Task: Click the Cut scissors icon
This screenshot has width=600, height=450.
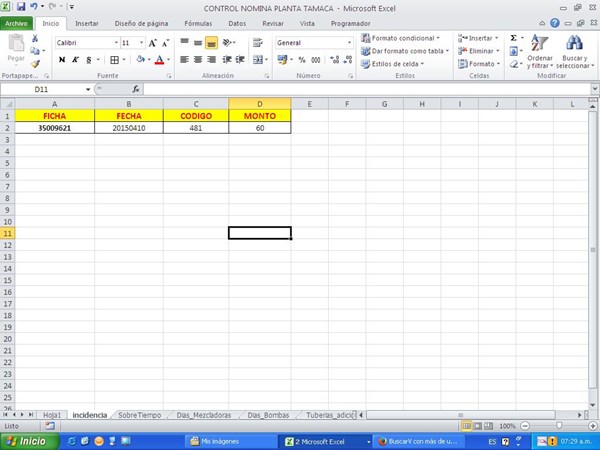Action: pos(35,38)
